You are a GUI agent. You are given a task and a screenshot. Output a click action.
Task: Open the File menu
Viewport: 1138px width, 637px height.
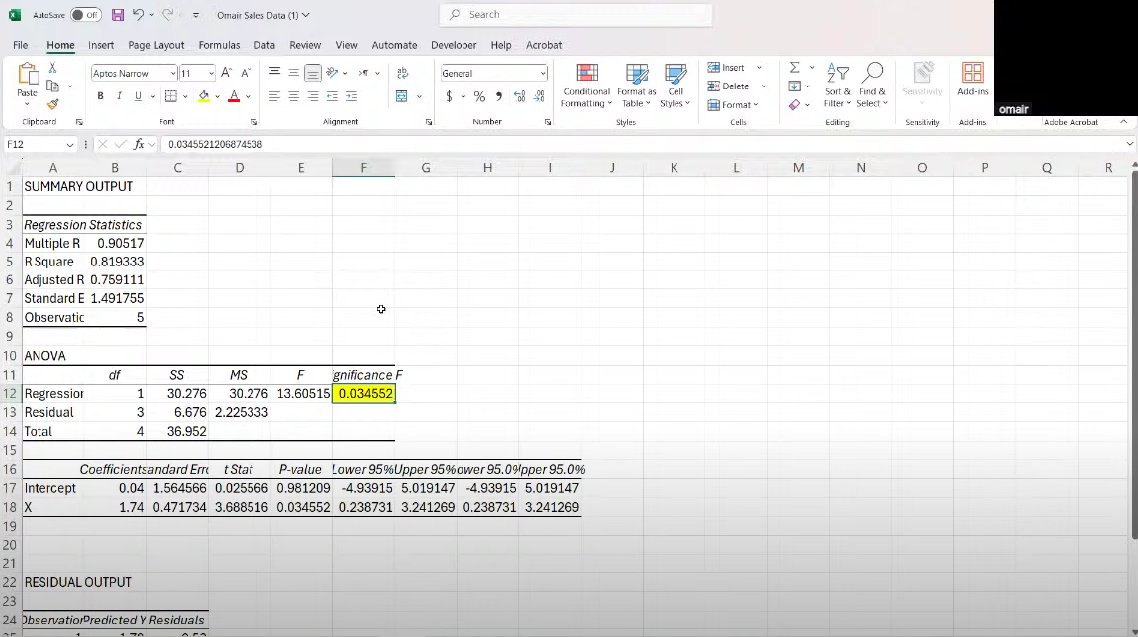20,45
